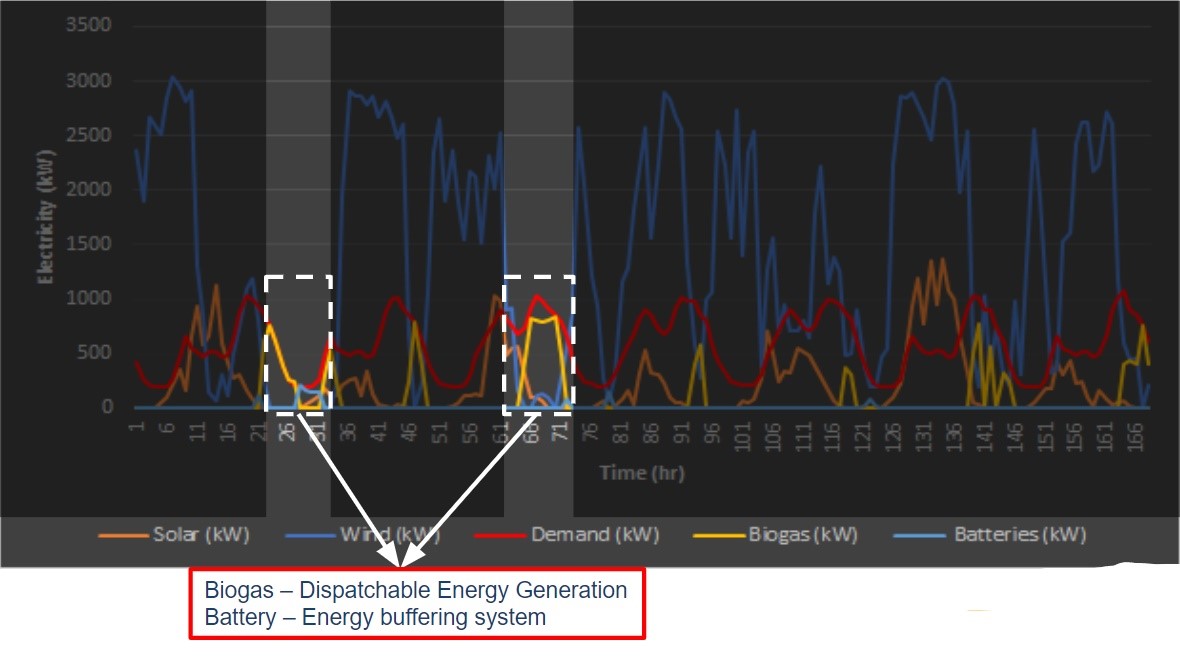This screenshot has height=666, width=1180.
Task: Click the orange Solar legend line swatch
Action: 123,535
